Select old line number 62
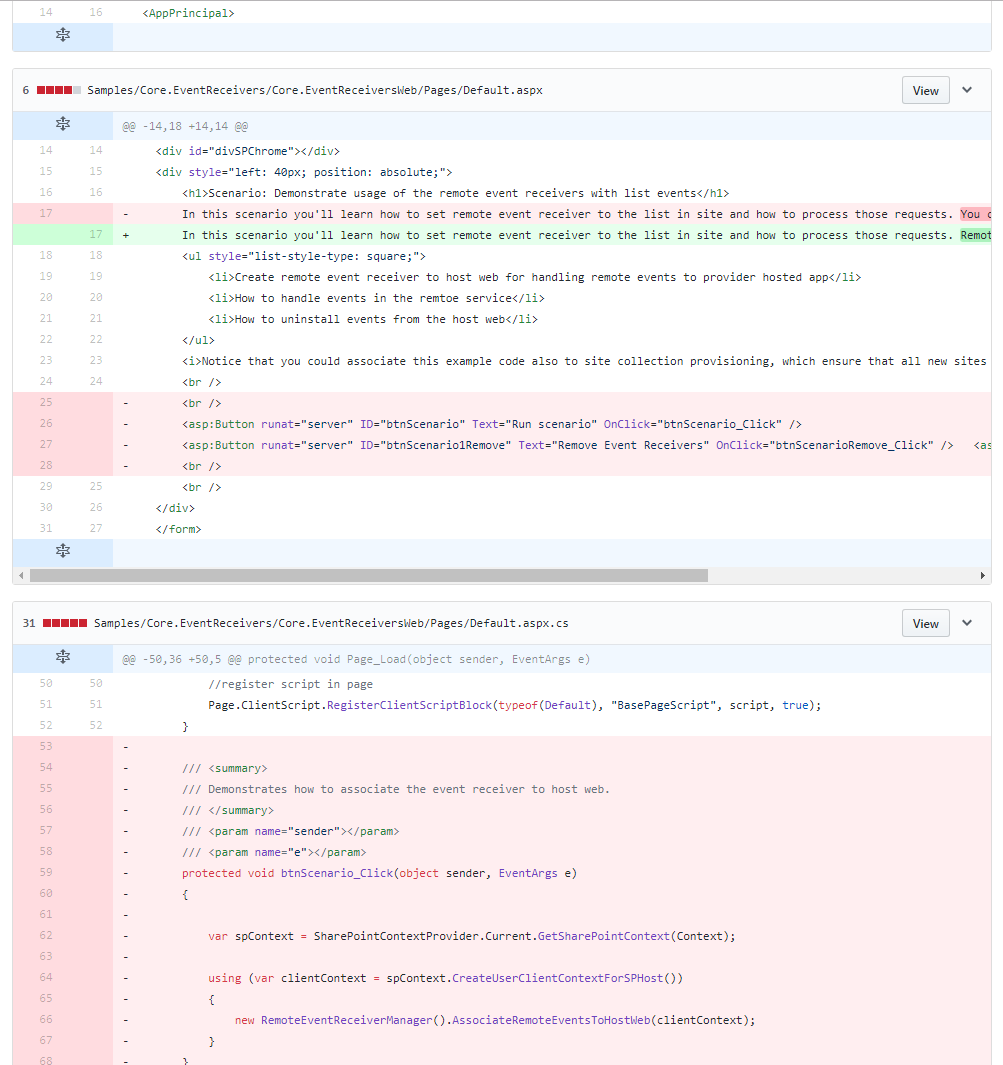1003x1065 pixels. 45,935
